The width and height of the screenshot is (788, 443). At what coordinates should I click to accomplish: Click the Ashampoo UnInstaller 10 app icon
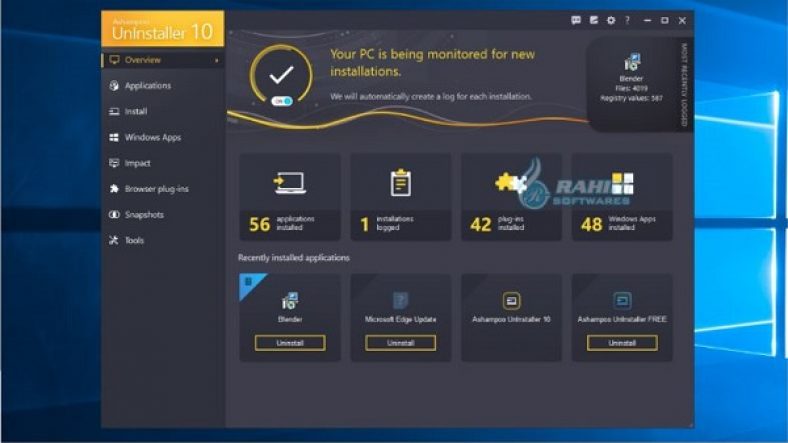[511, 300]
